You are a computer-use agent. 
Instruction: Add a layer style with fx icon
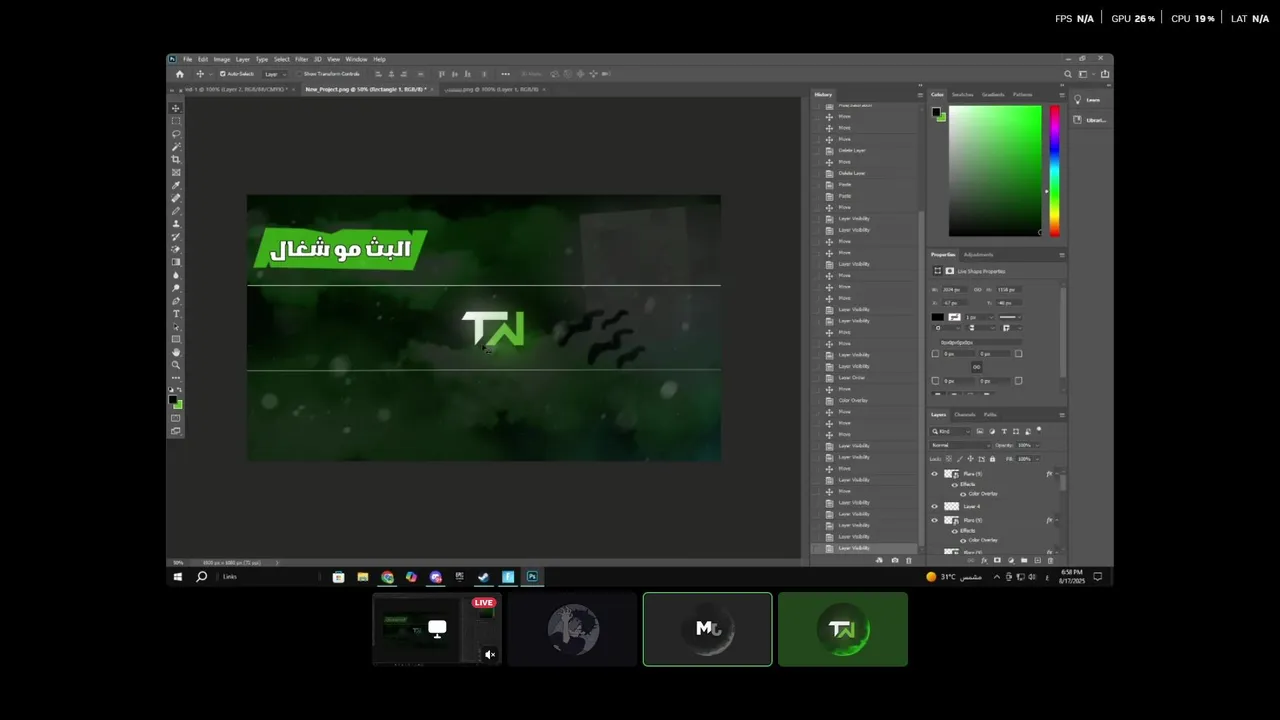985,561
